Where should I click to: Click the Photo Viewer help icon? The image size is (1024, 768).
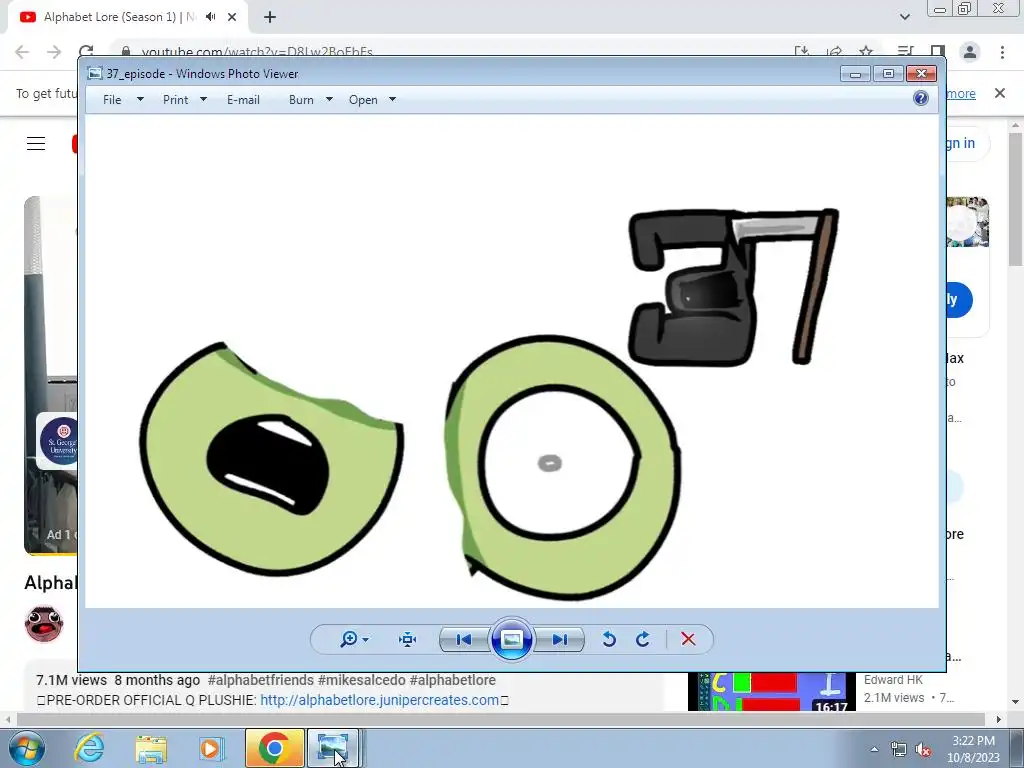point(921,99)
